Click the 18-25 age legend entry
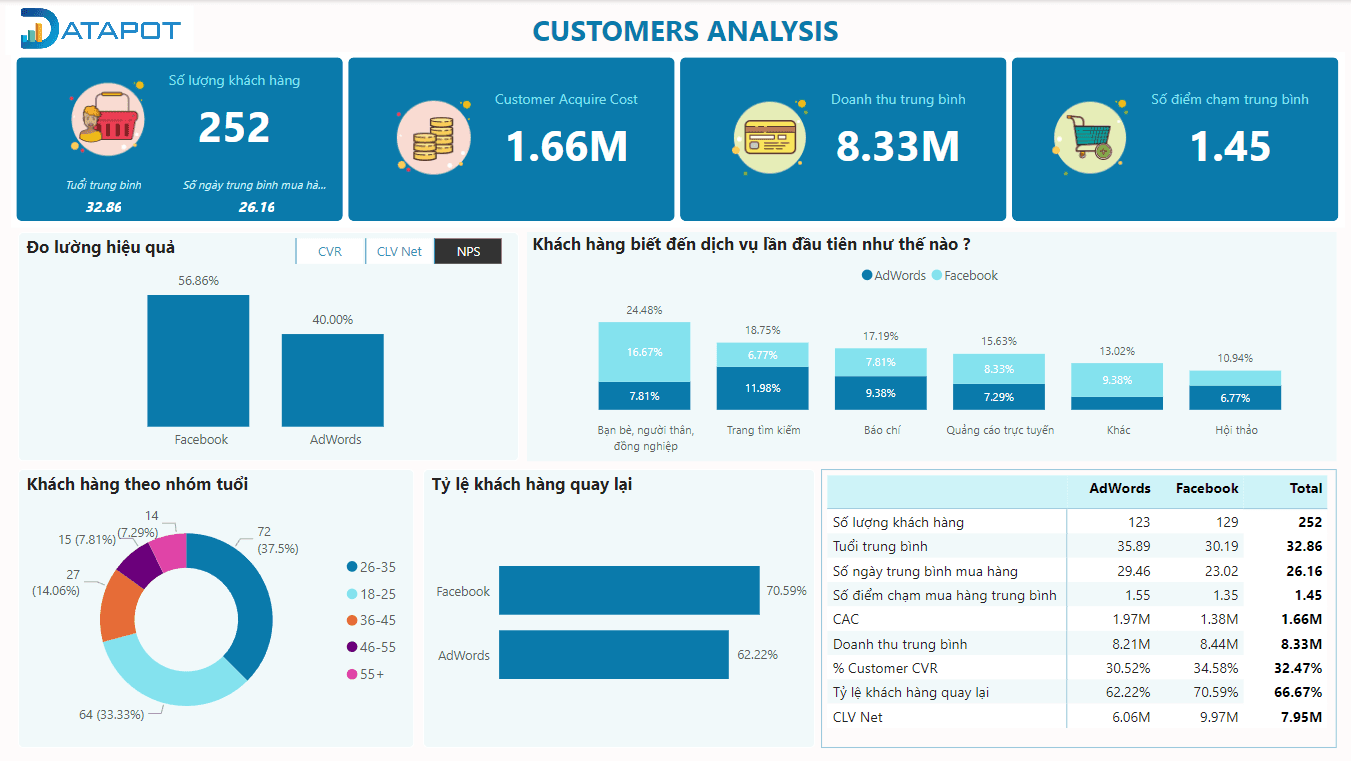The height and width of the screenshot is (761, 1351). point(371,594)
